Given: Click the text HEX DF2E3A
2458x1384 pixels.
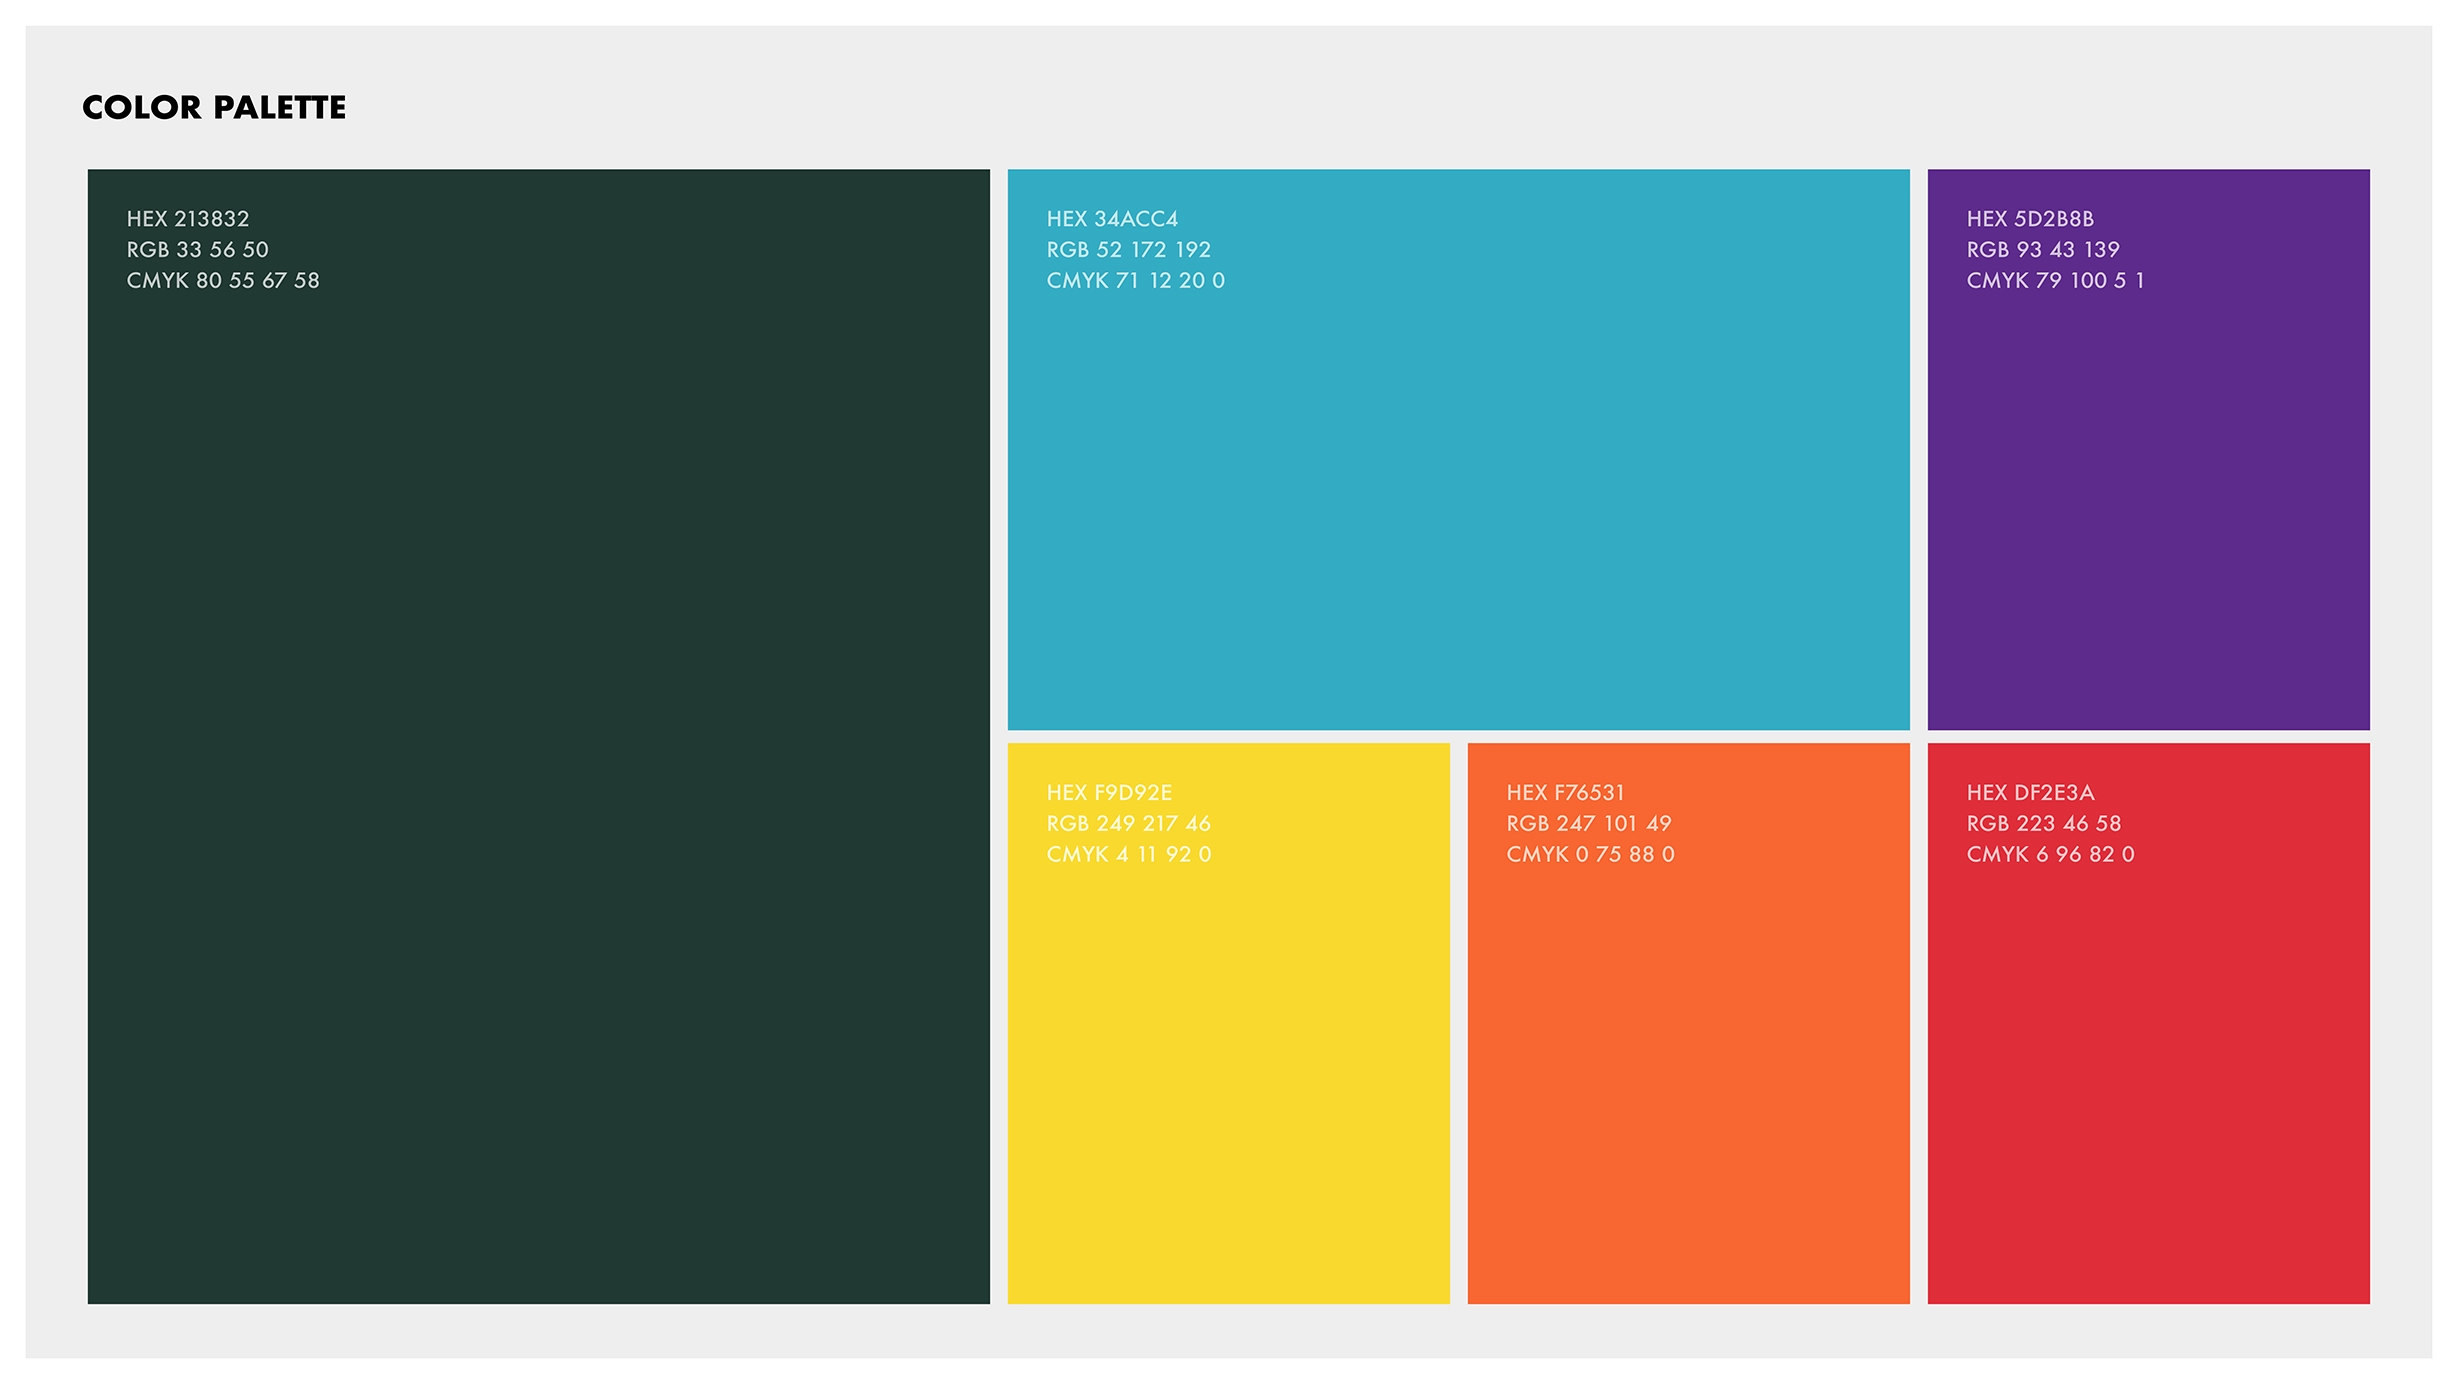Looking at the screenshot, I should pyautogui.click(x=2030, y=793).
